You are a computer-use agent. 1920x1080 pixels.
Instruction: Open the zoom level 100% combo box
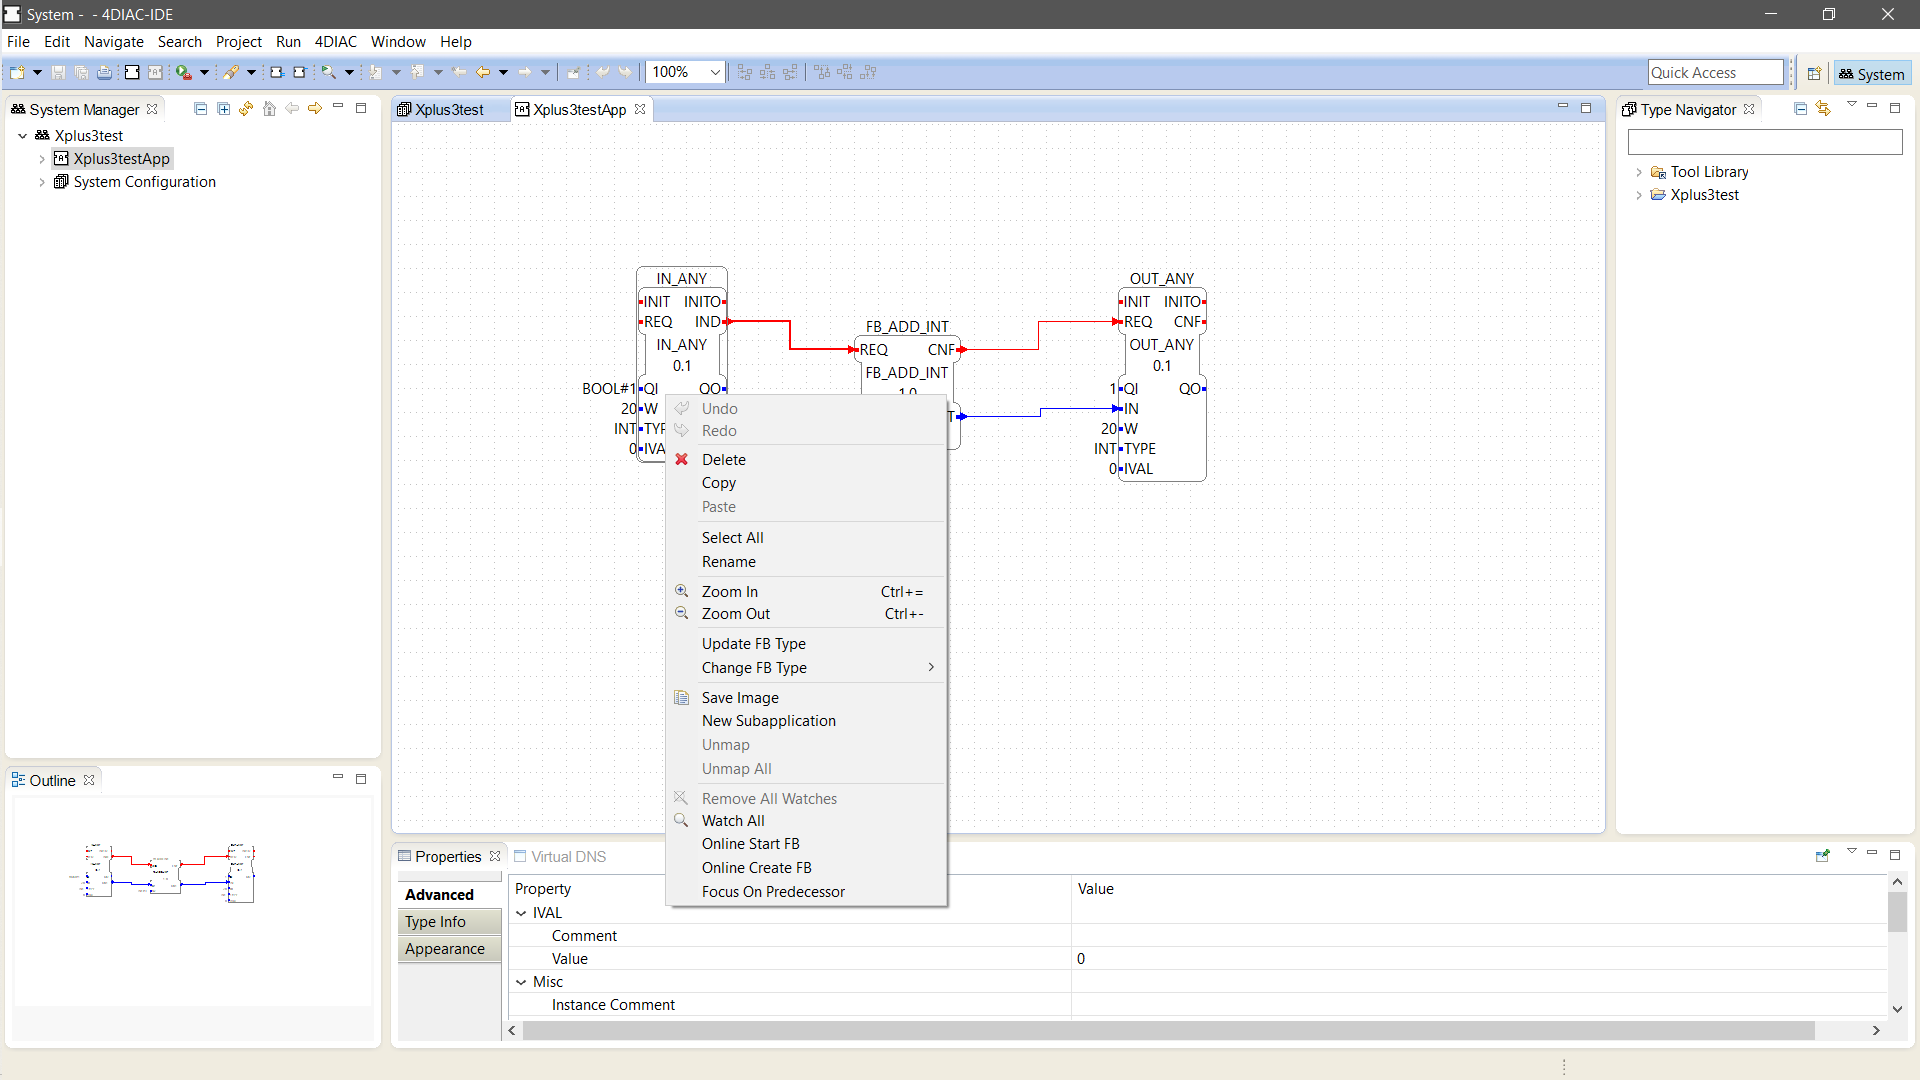(x=685, y=72)
